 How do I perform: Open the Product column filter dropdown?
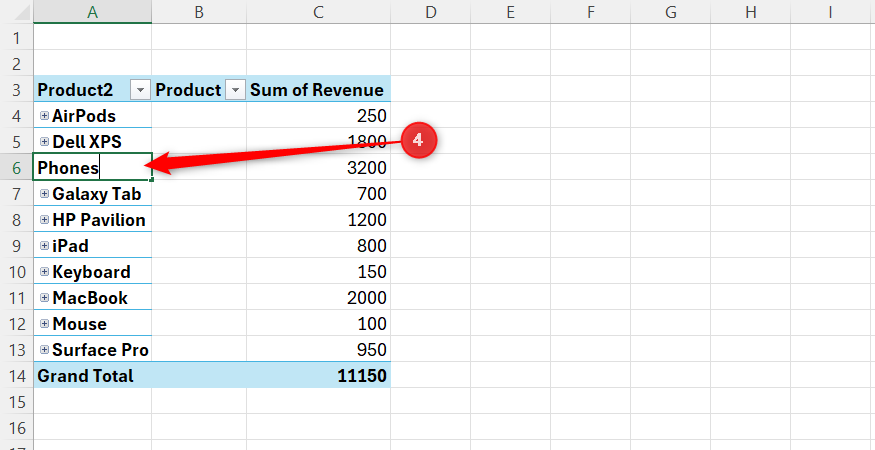pyautogui.click(x=235, y=90)
